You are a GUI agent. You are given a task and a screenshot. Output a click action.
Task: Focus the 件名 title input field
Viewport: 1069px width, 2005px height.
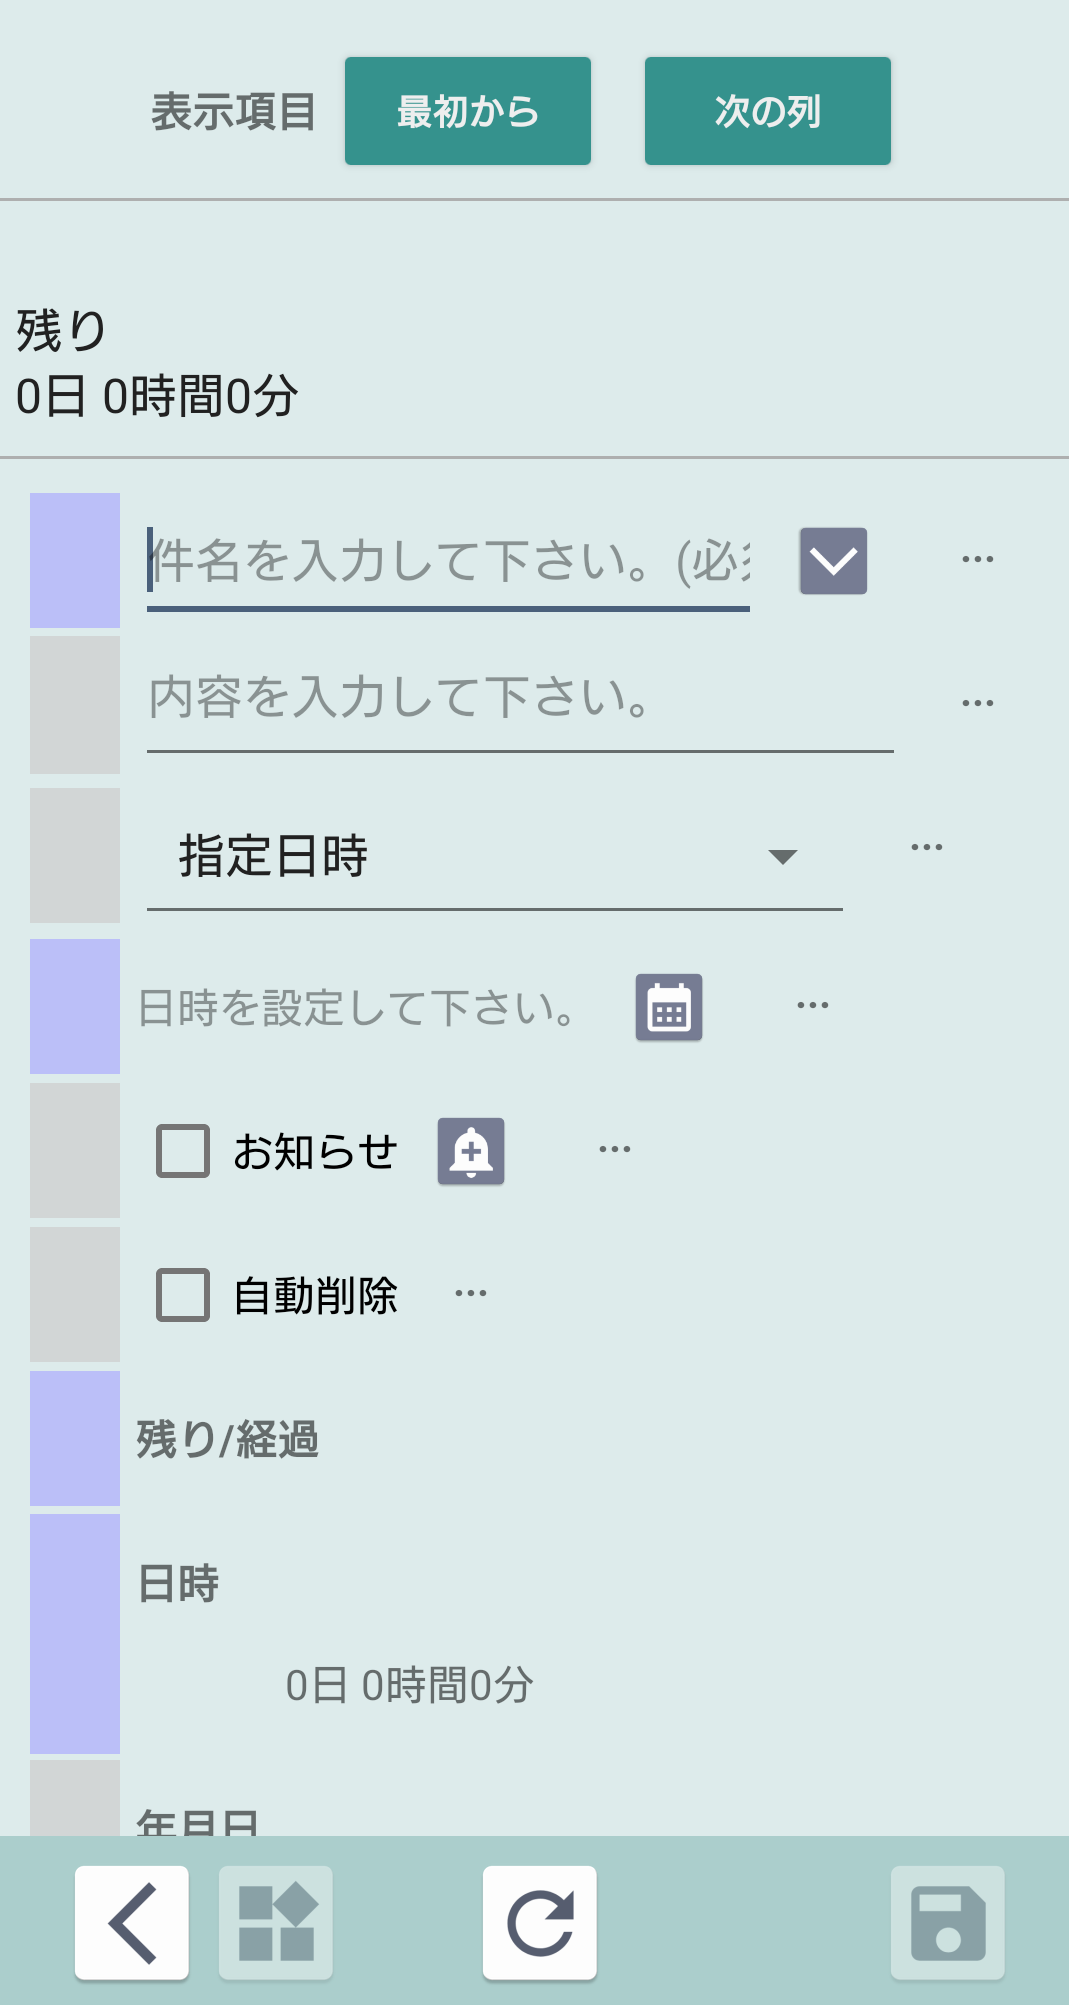tap(448, 561)
